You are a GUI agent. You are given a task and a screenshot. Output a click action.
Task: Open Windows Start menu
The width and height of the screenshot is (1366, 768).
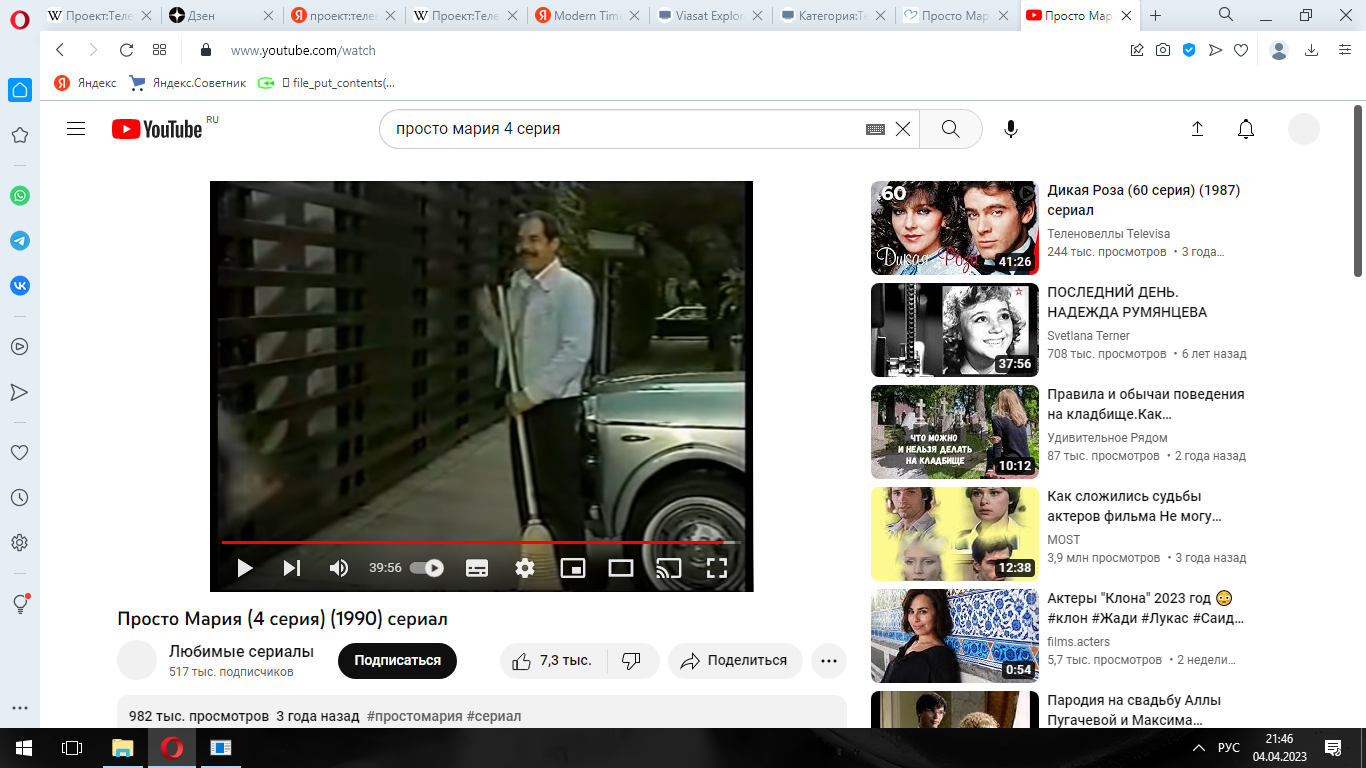point(24,748)
